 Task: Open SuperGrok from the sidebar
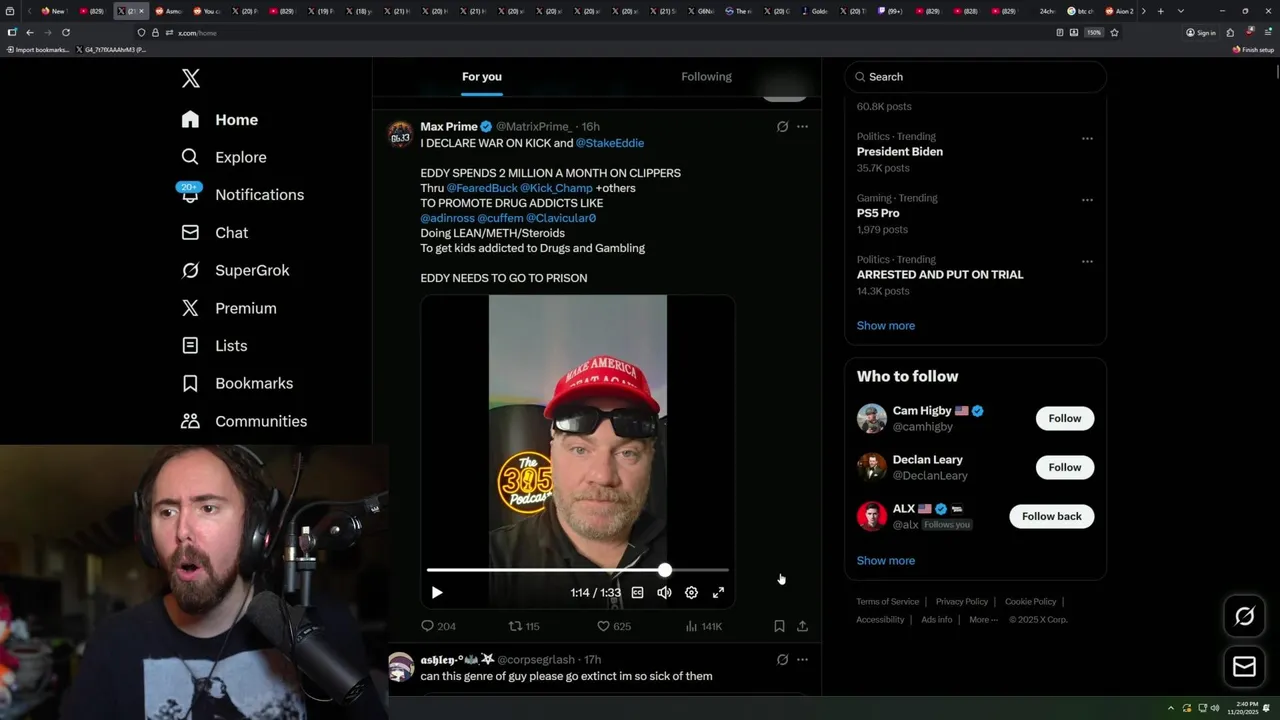235,270
